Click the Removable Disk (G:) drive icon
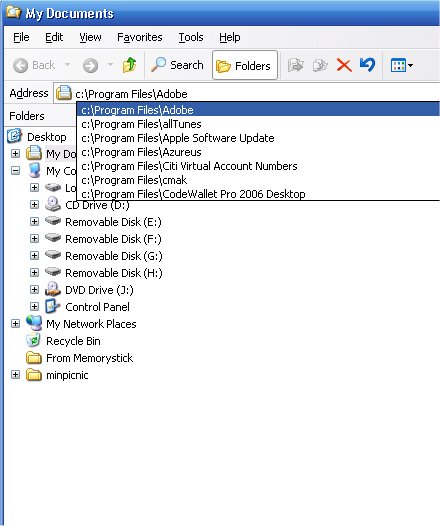 (53, 255)
